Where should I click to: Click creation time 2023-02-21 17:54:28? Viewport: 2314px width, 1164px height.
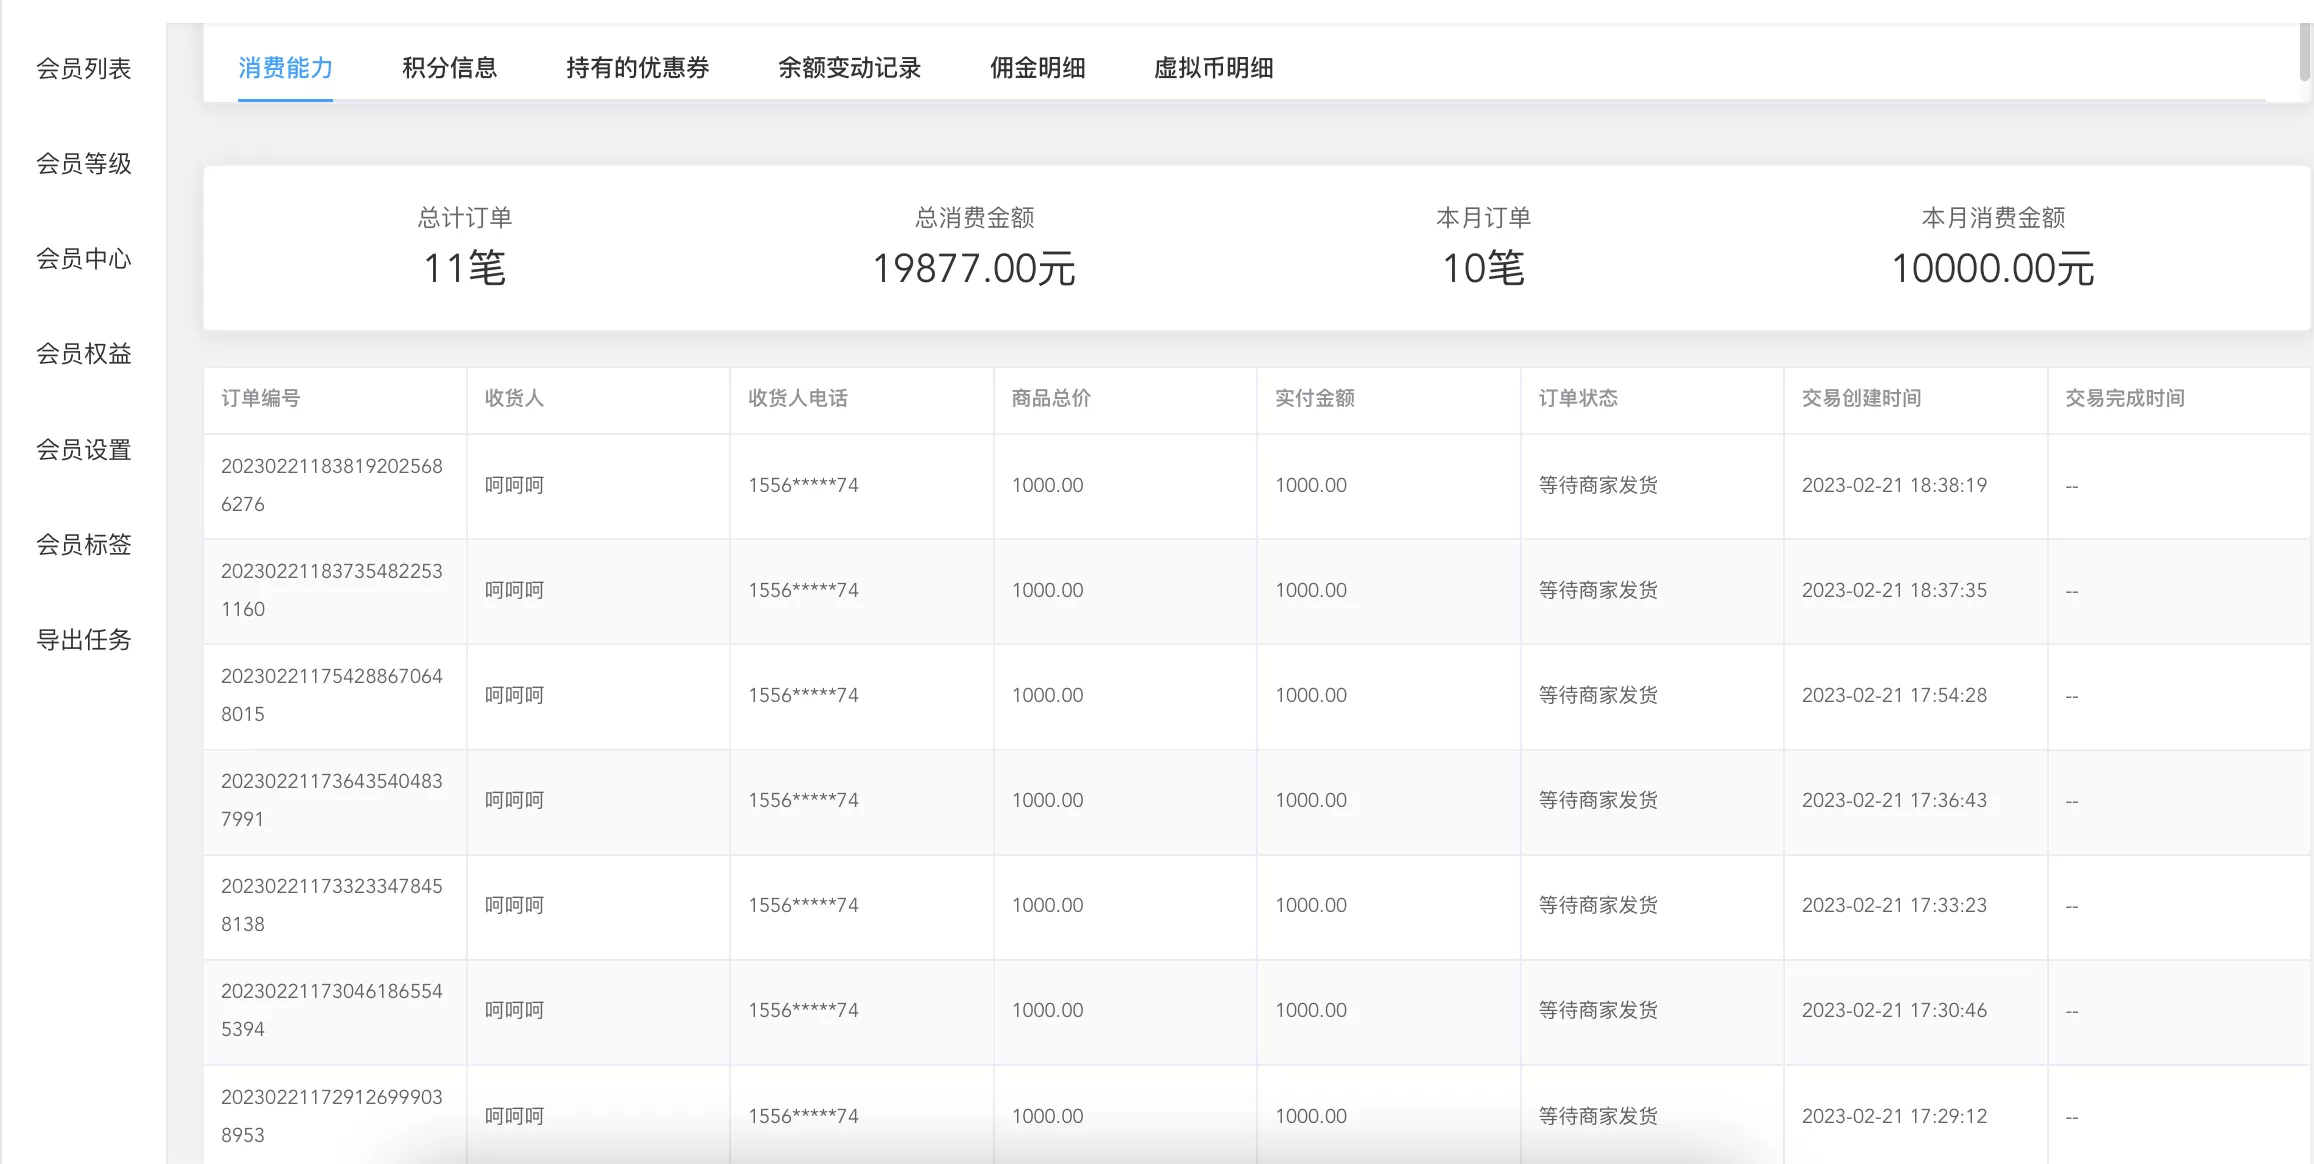coord(1894,695)
